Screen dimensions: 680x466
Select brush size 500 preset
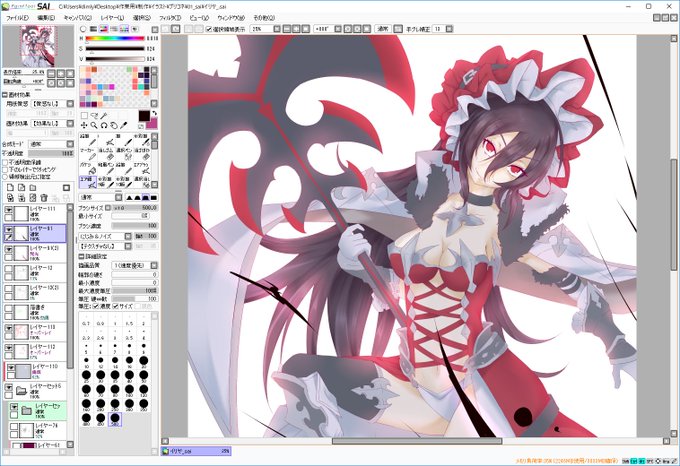115,419
